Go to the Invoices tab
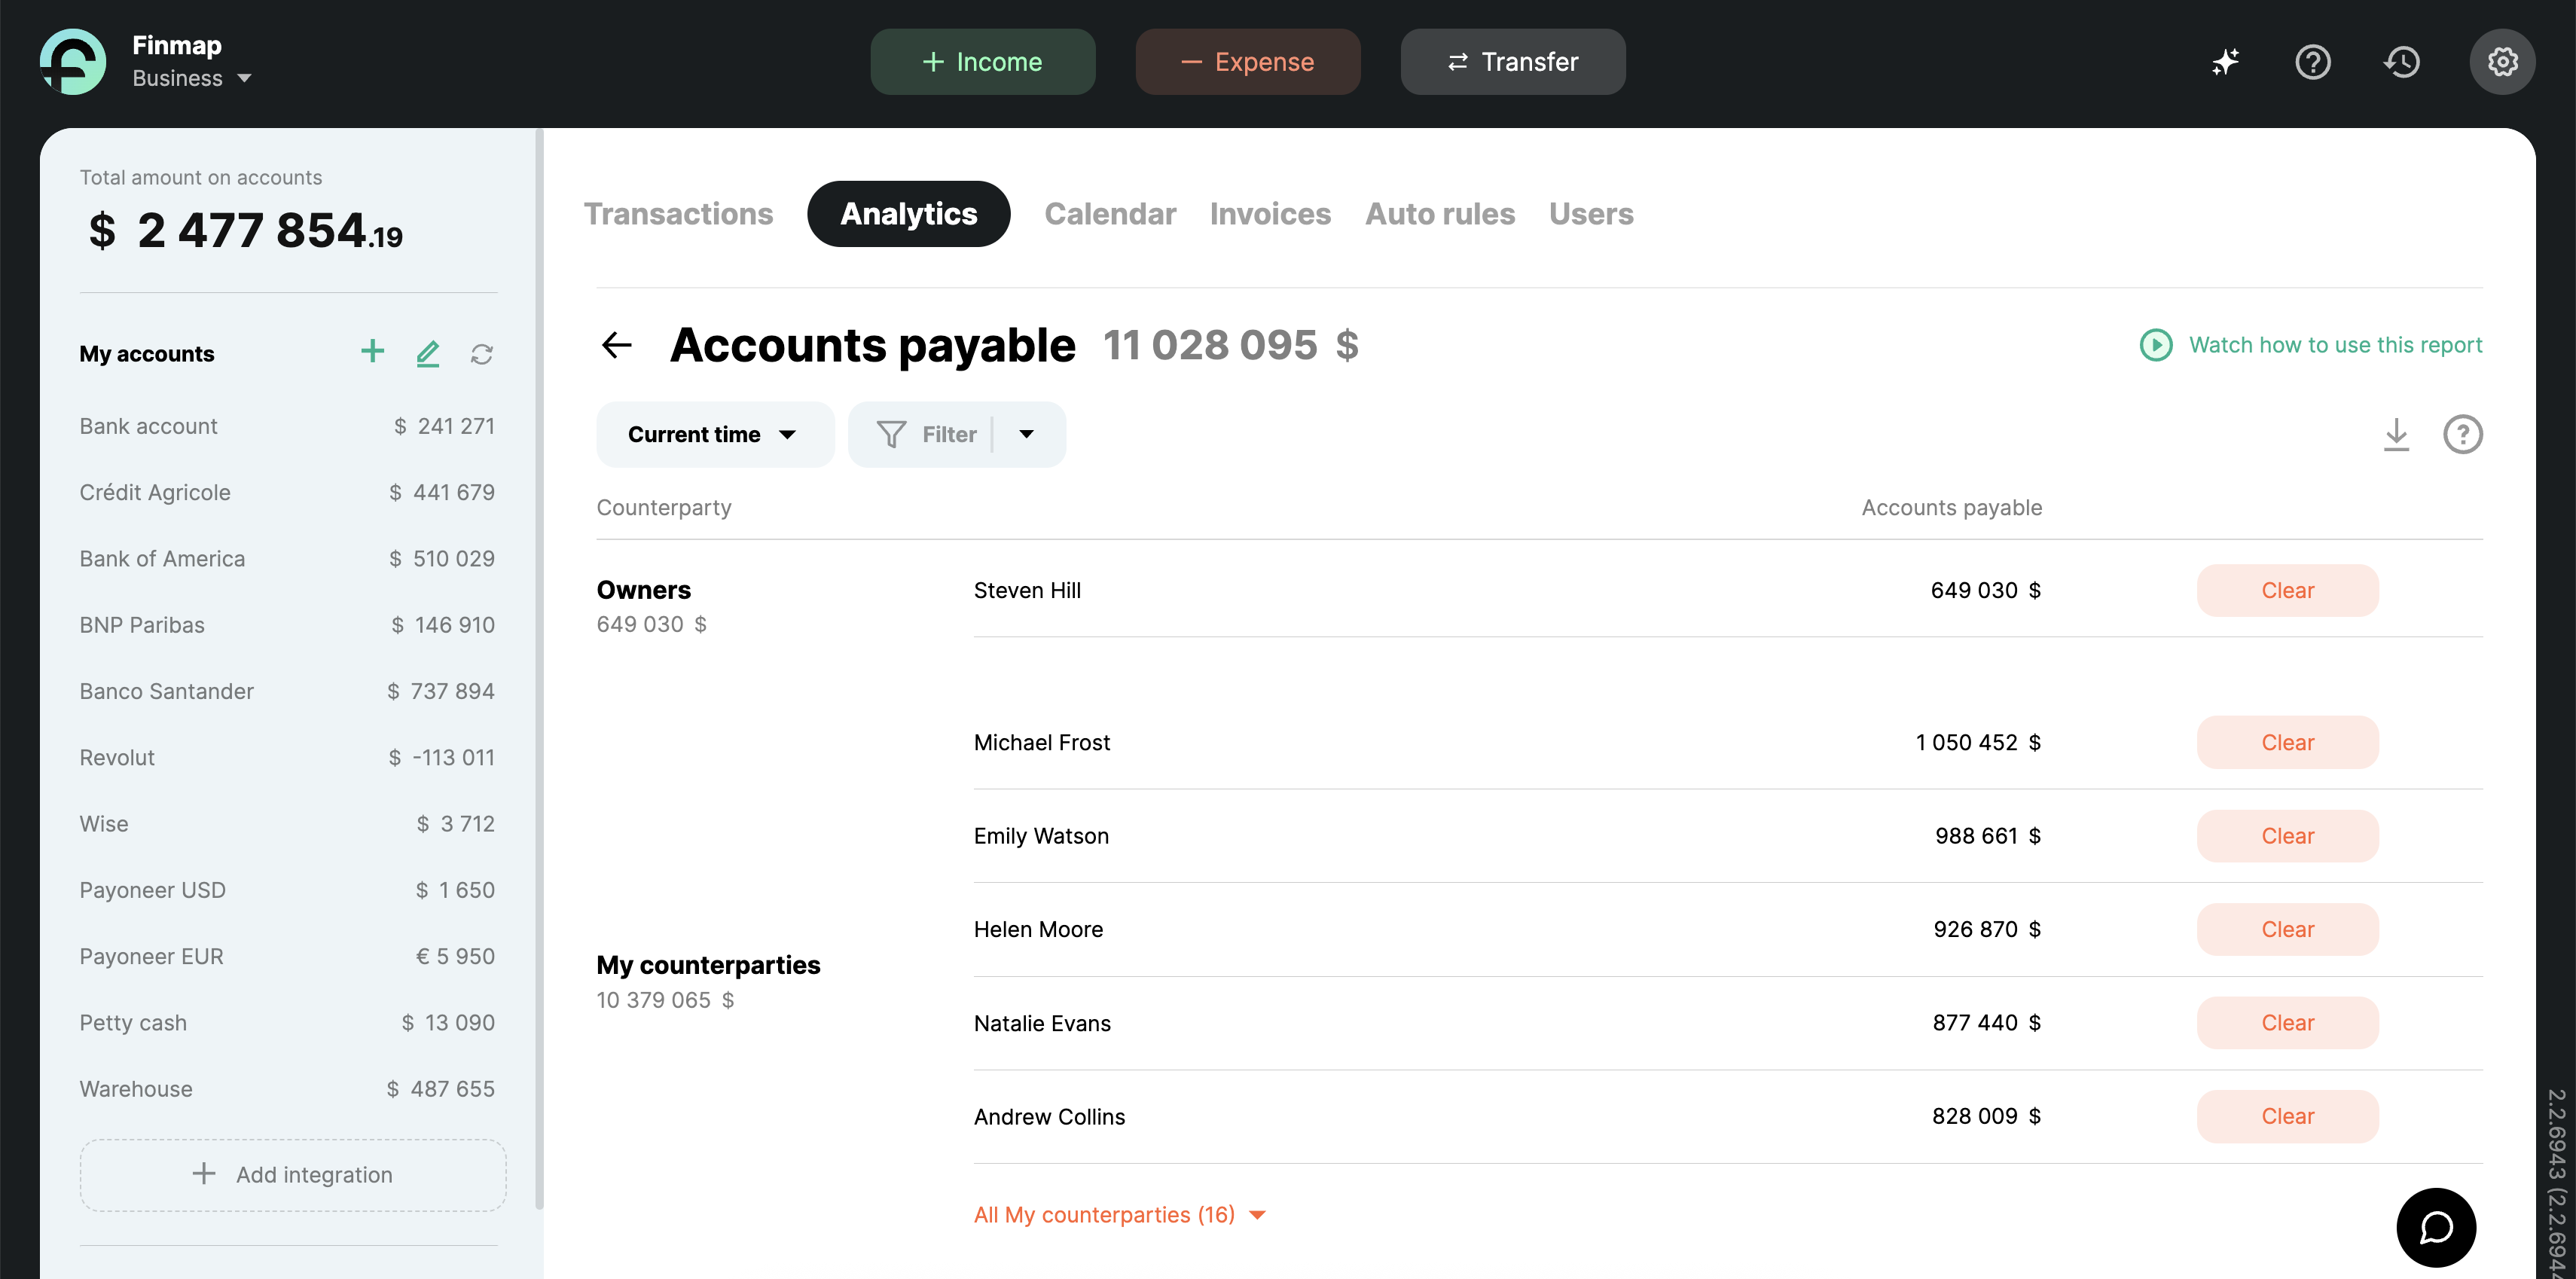 click(1270, 214)
